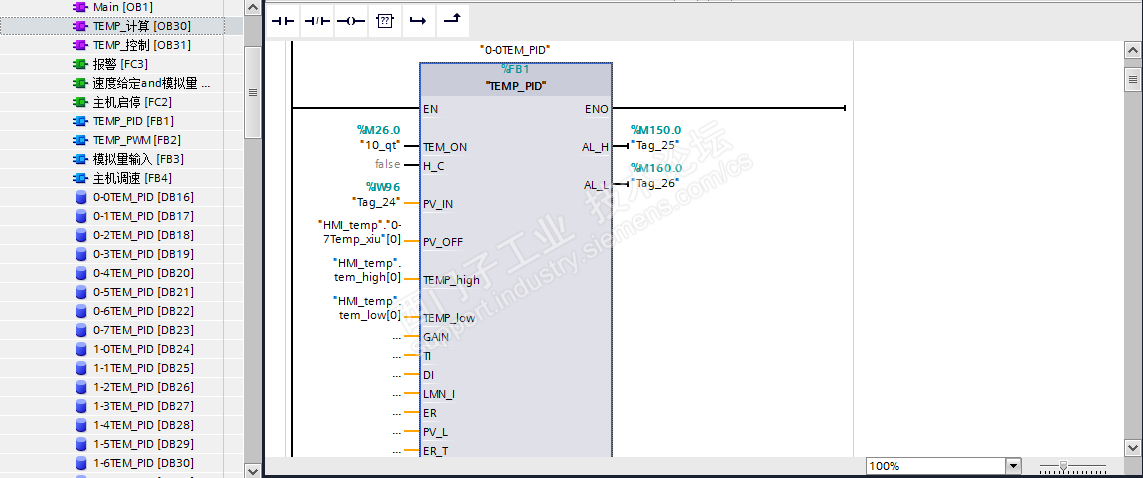This screenshot has width=1143, height=478.
Task: Click the "10_qt" operand at TEM_ON
Action: pos(380,145)
